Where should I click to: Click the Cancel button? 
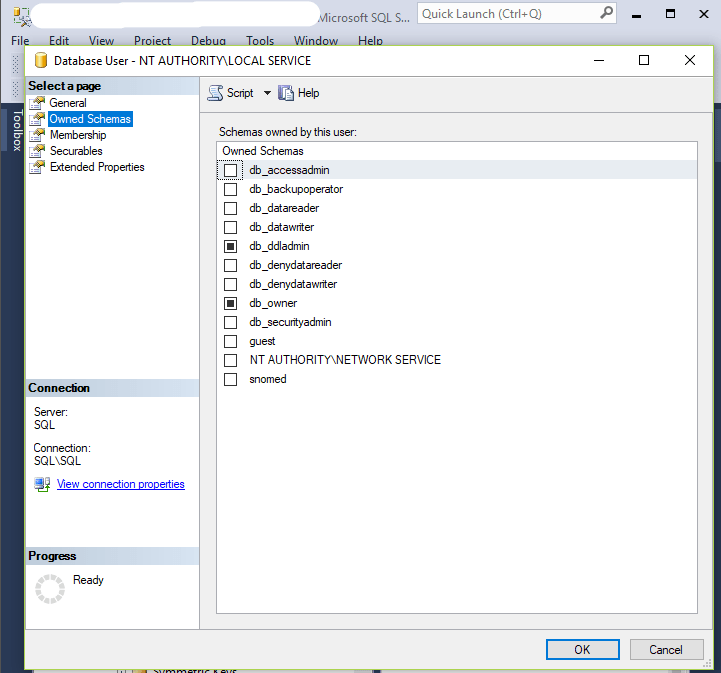pyautogui.click(x=666, y=650)
